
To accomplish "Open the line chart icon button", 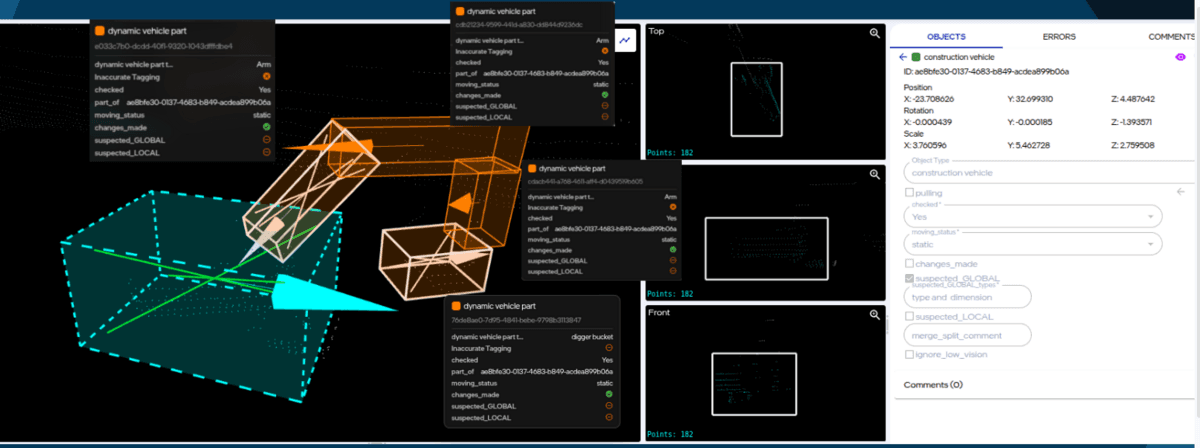I will tap(625, 40).
